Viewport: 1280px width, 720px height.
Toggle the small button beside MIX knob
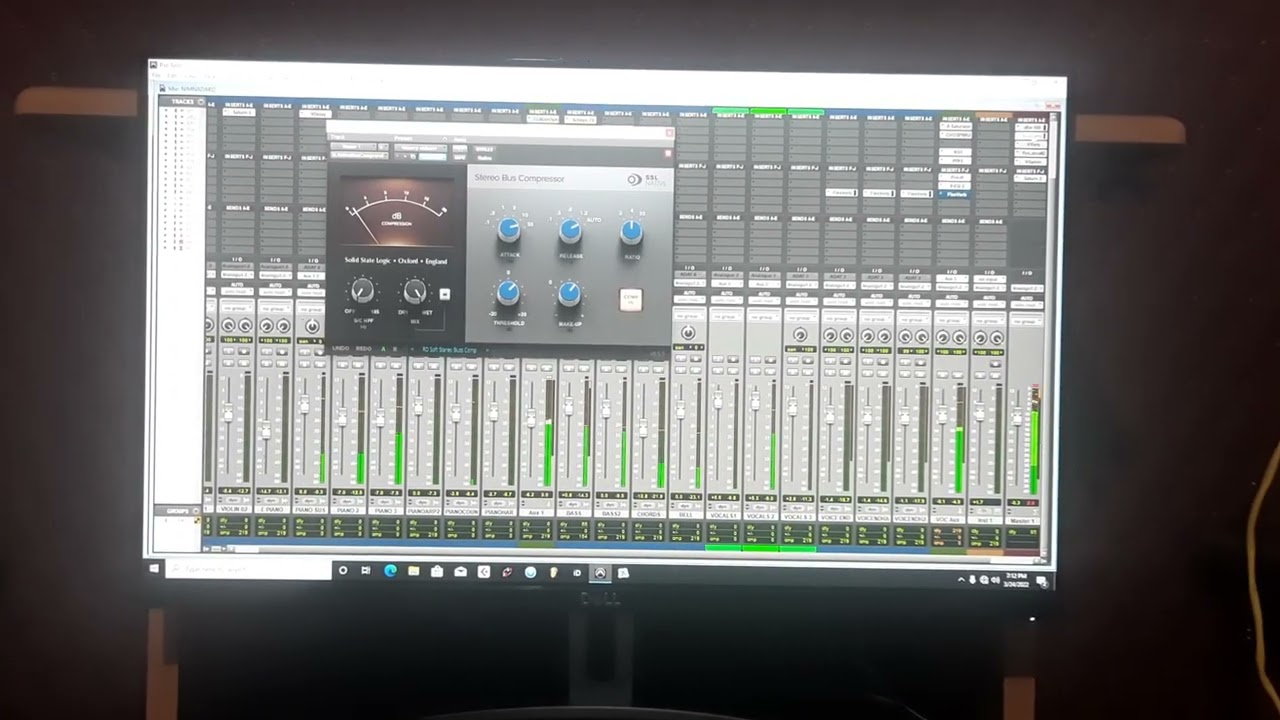click(x=444, y=295)
